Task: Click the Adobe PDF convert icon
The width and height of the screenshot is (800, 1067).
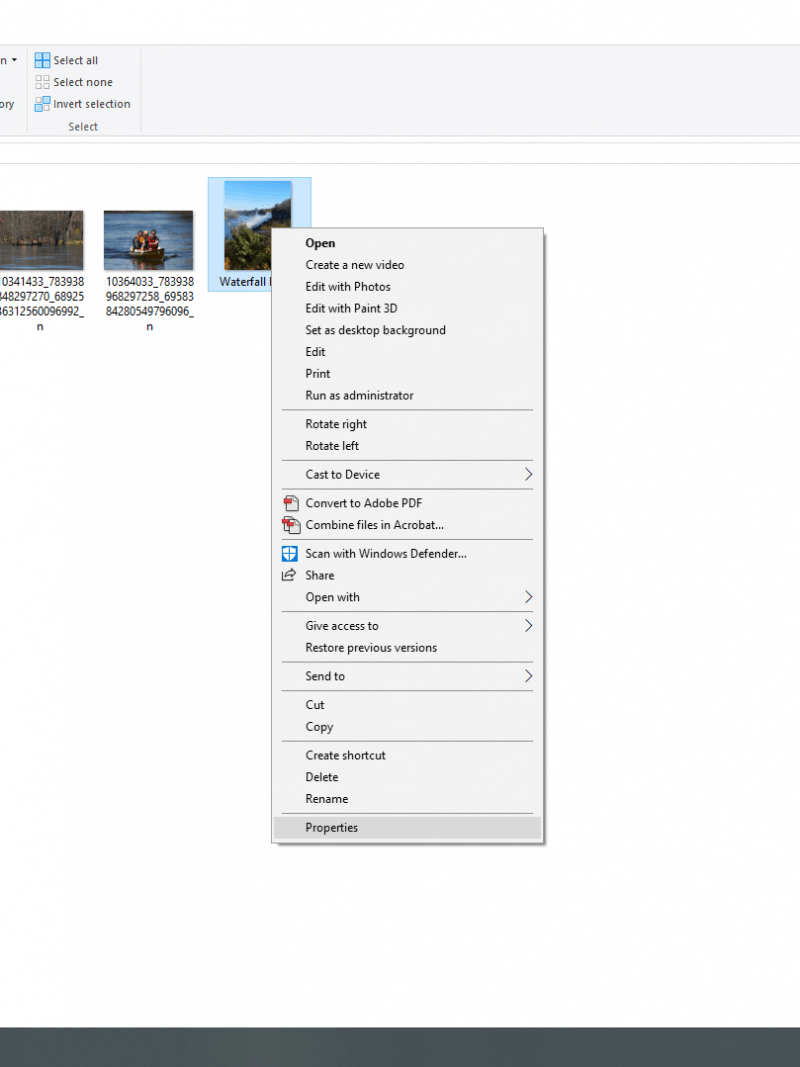Action: 290,503
